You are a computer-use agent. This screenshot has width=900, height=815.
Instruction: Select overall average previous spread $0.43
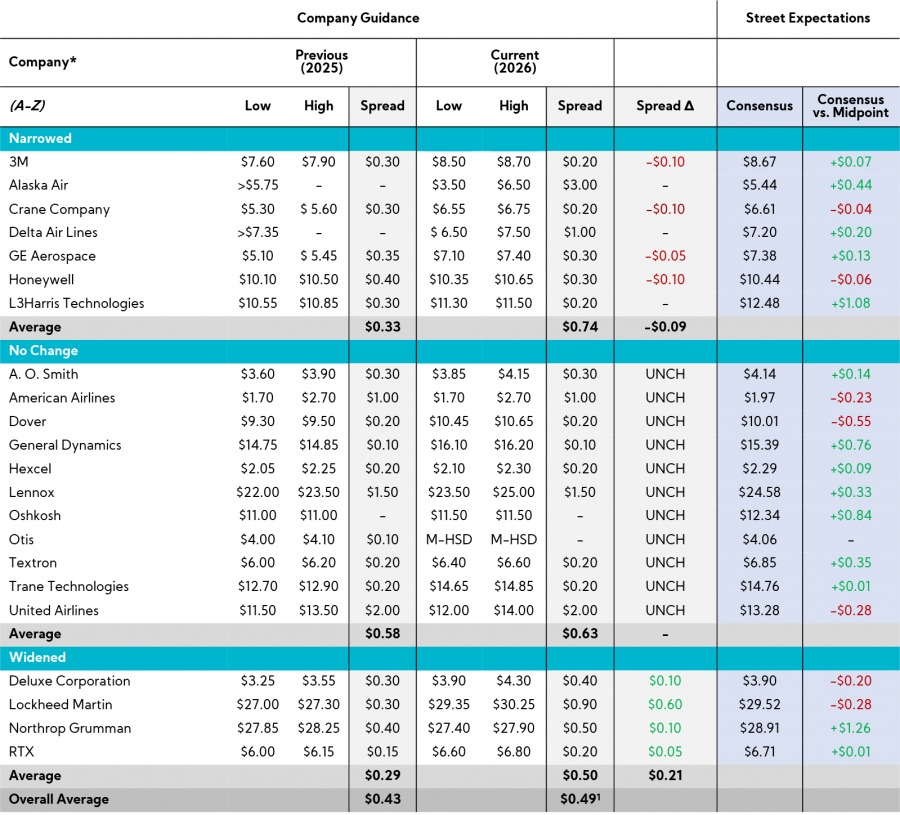point(383,800)
